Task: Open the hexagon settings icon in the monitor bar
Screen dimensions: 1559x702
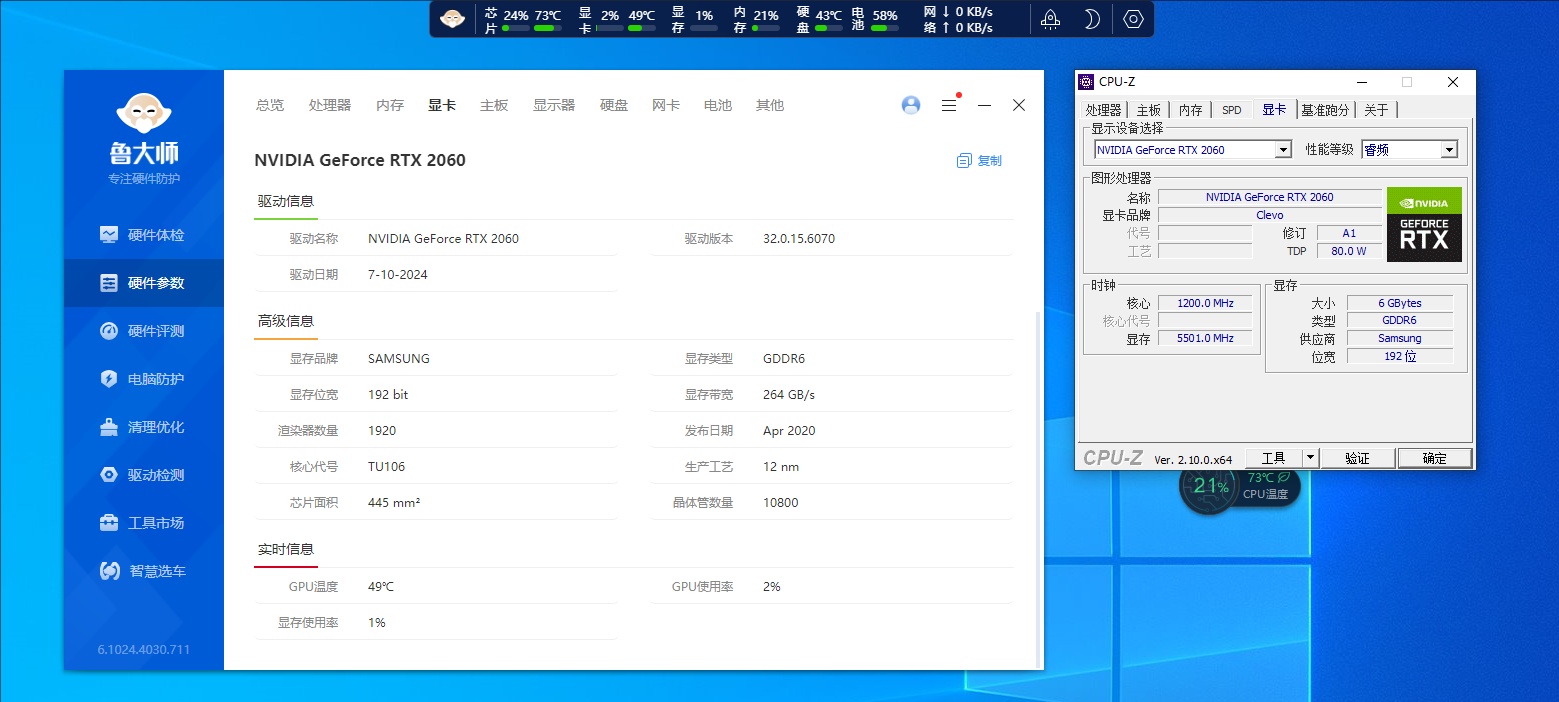Action: [1133, 19]
